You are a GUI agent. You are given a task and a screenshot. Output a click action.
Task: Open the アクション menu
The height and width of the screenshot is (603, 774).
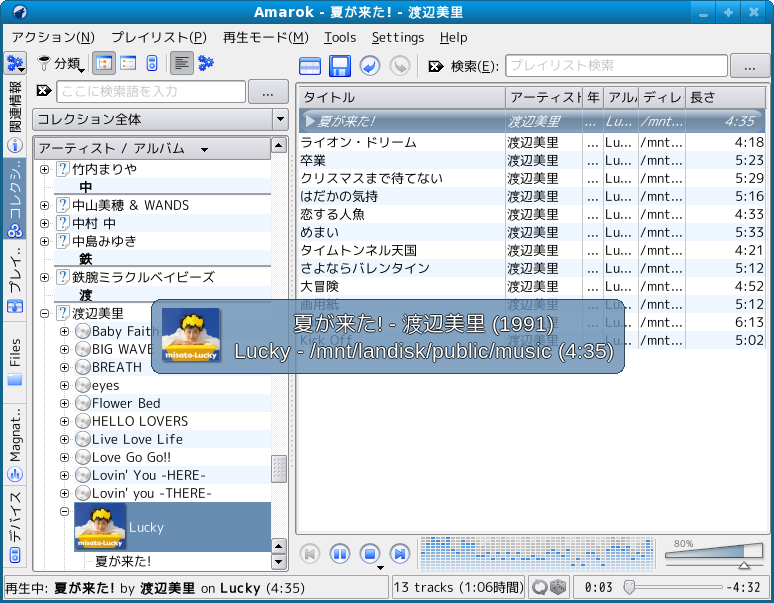coord(53,38)
